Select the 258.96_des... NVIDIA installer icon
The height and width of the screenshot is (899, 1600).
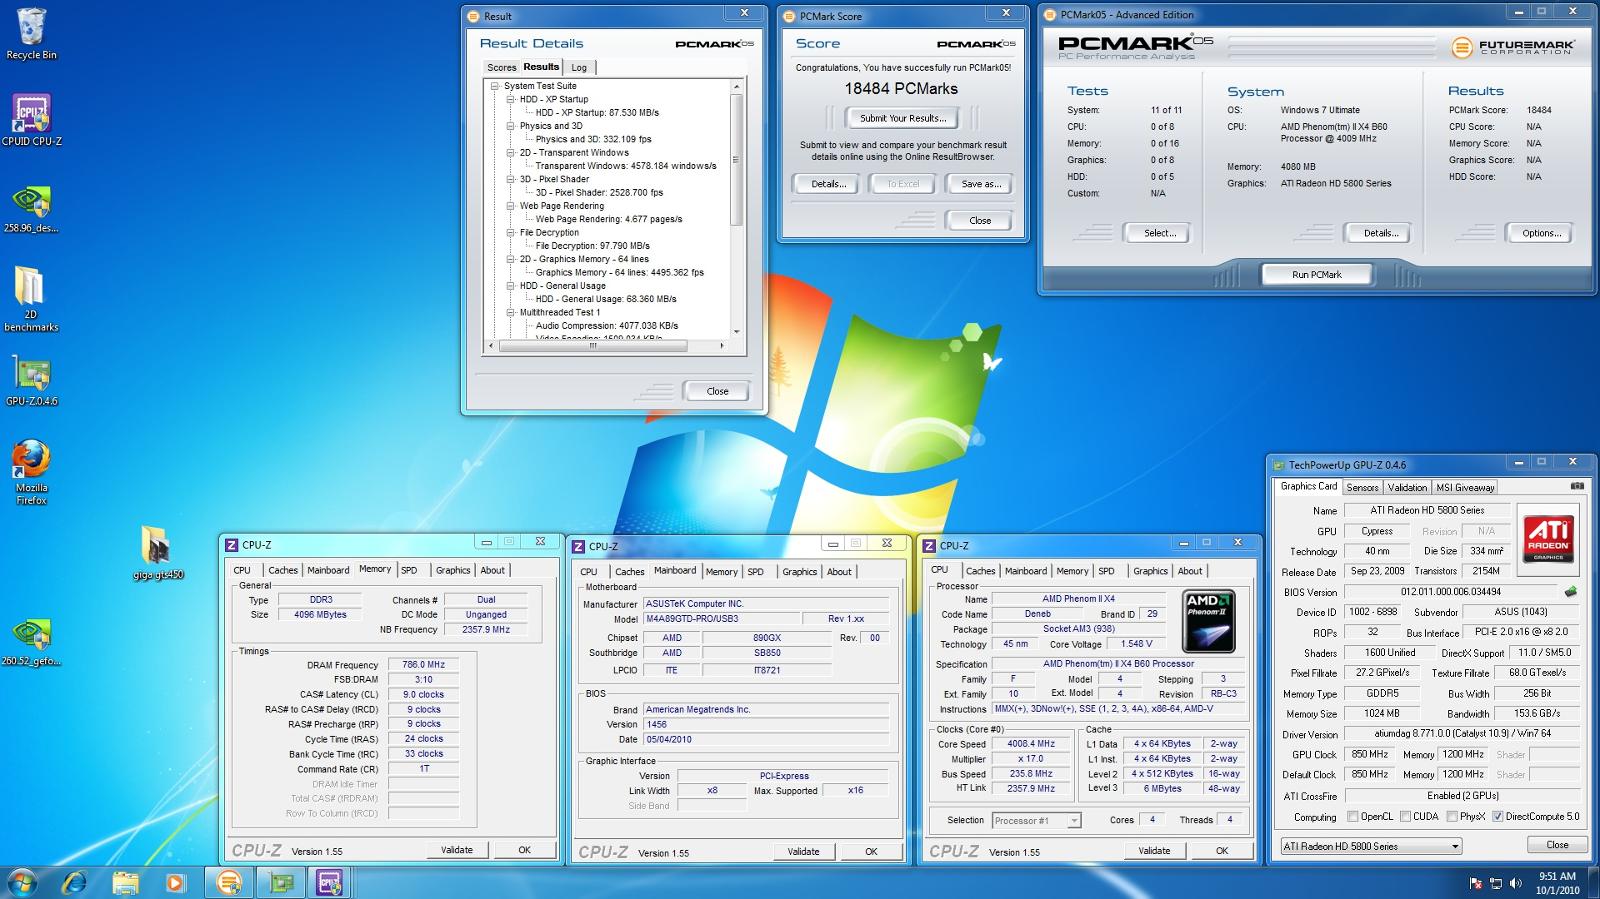(x=31, y=208)
